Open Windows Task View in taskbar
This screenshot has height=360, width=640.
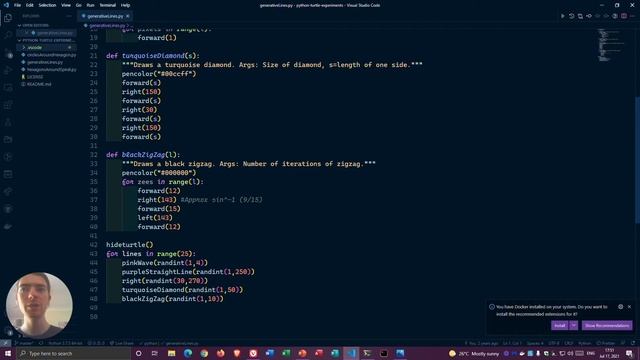[x=155, y=353]
